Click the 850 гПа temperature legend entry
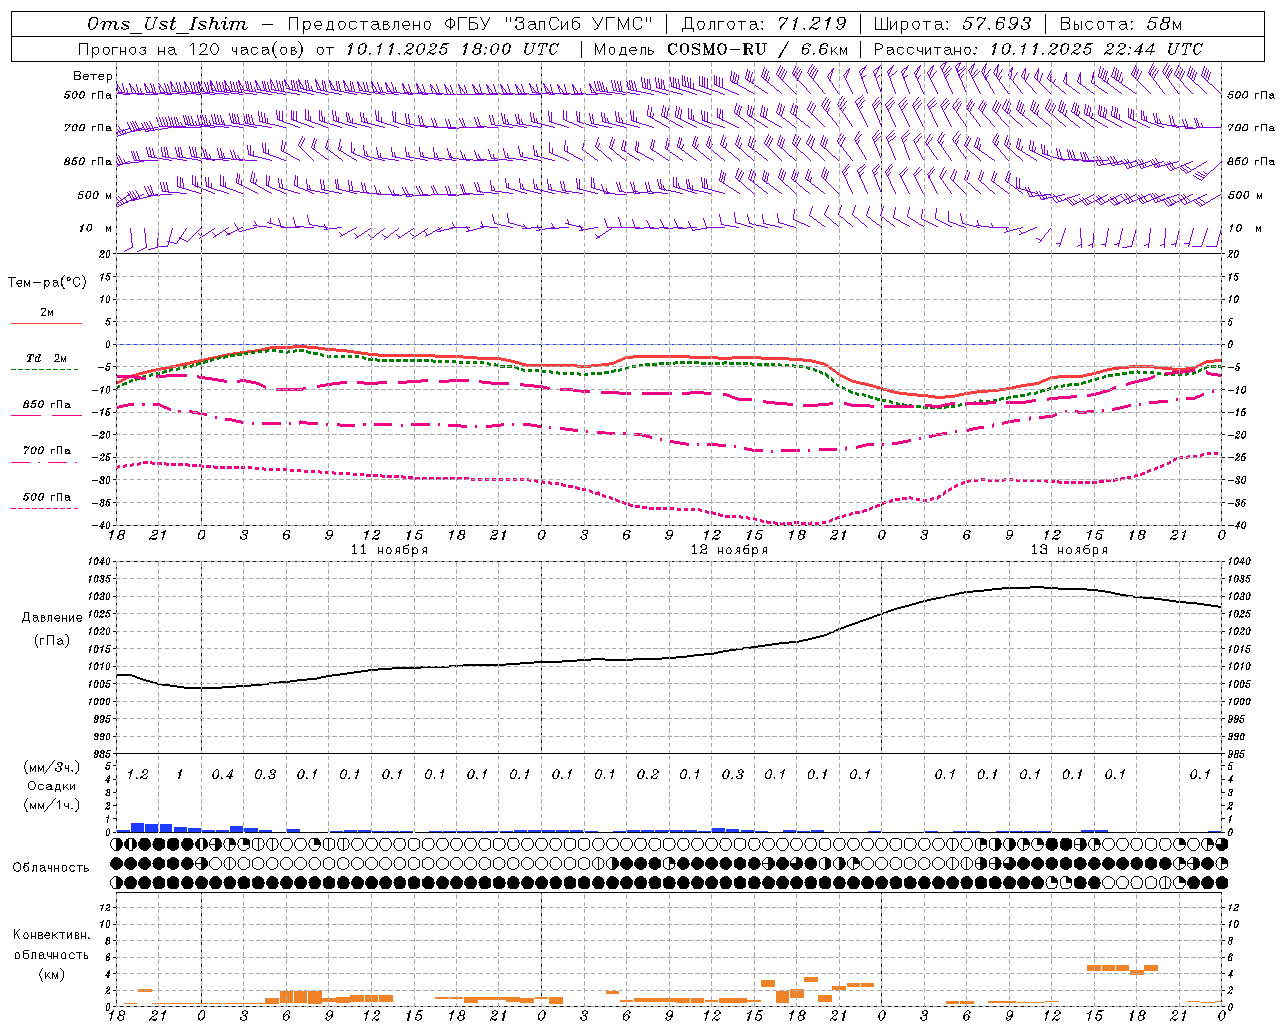This screenshot has width=1280, height=1024. [x=47, y=404]
